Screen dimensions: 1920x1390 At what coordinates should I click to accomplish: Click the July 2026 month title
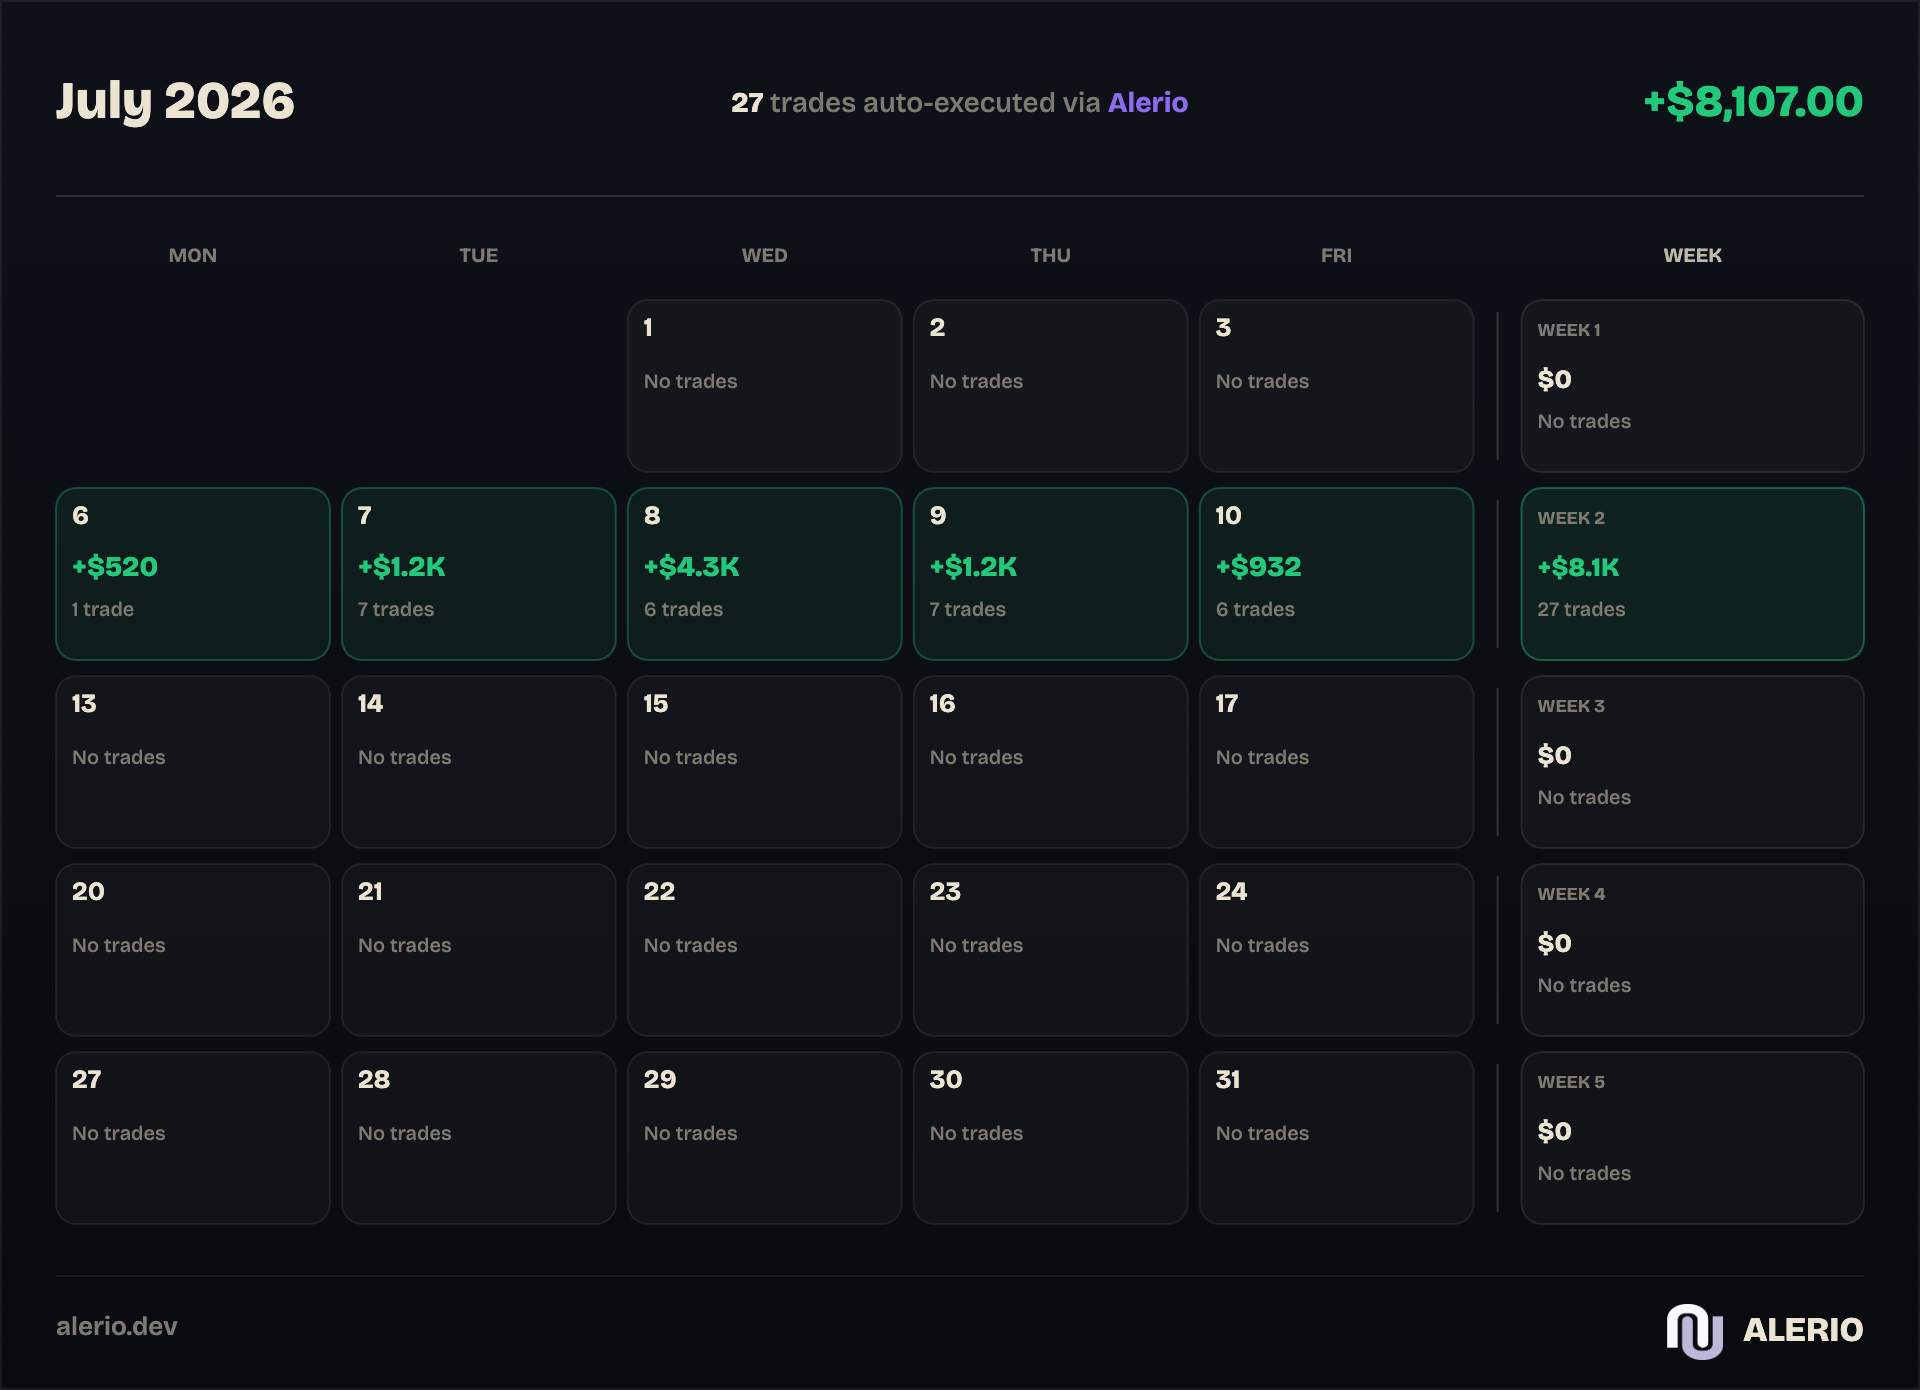(x=175, y=102)
